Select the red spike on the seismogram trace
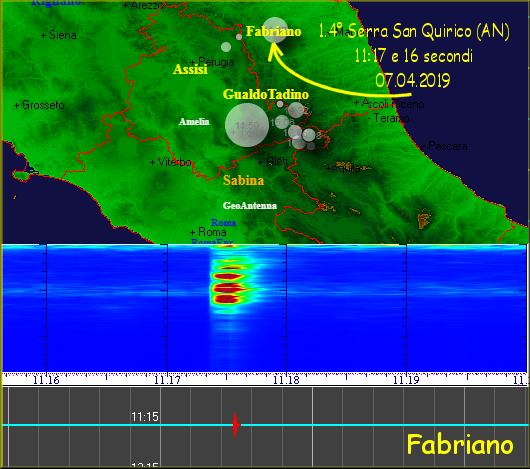The image size is (530, 469). [x=236, y=425]
